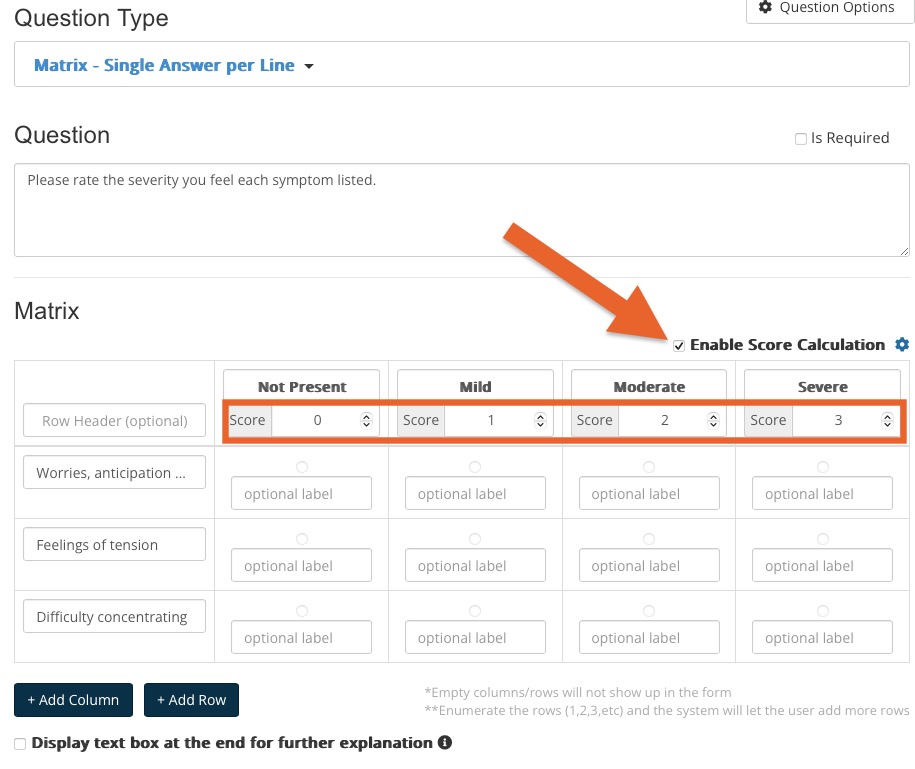Disable the Enable Score Calculation checkbox

click(679, 345)
